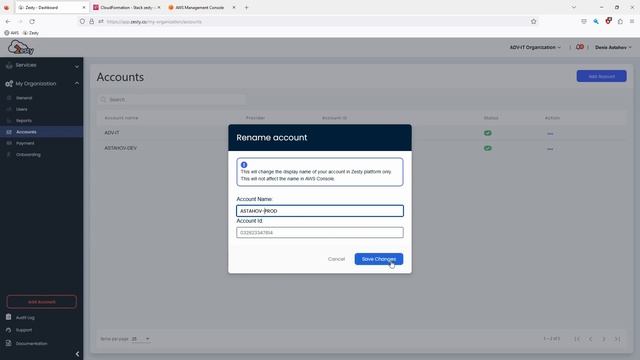The width and height of the screenshot is (640, 360).
Task: Click the ADV-IT account name cell
Action: point(112,133)
